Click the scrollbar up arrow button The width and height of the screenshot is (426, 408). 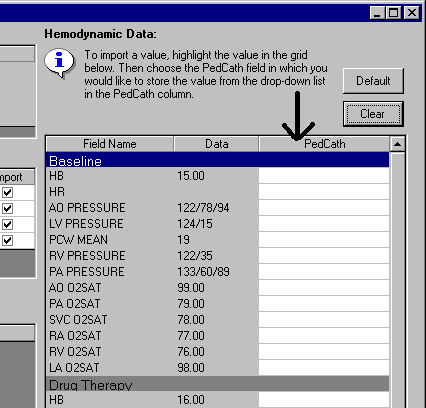(x=397, y=144)
